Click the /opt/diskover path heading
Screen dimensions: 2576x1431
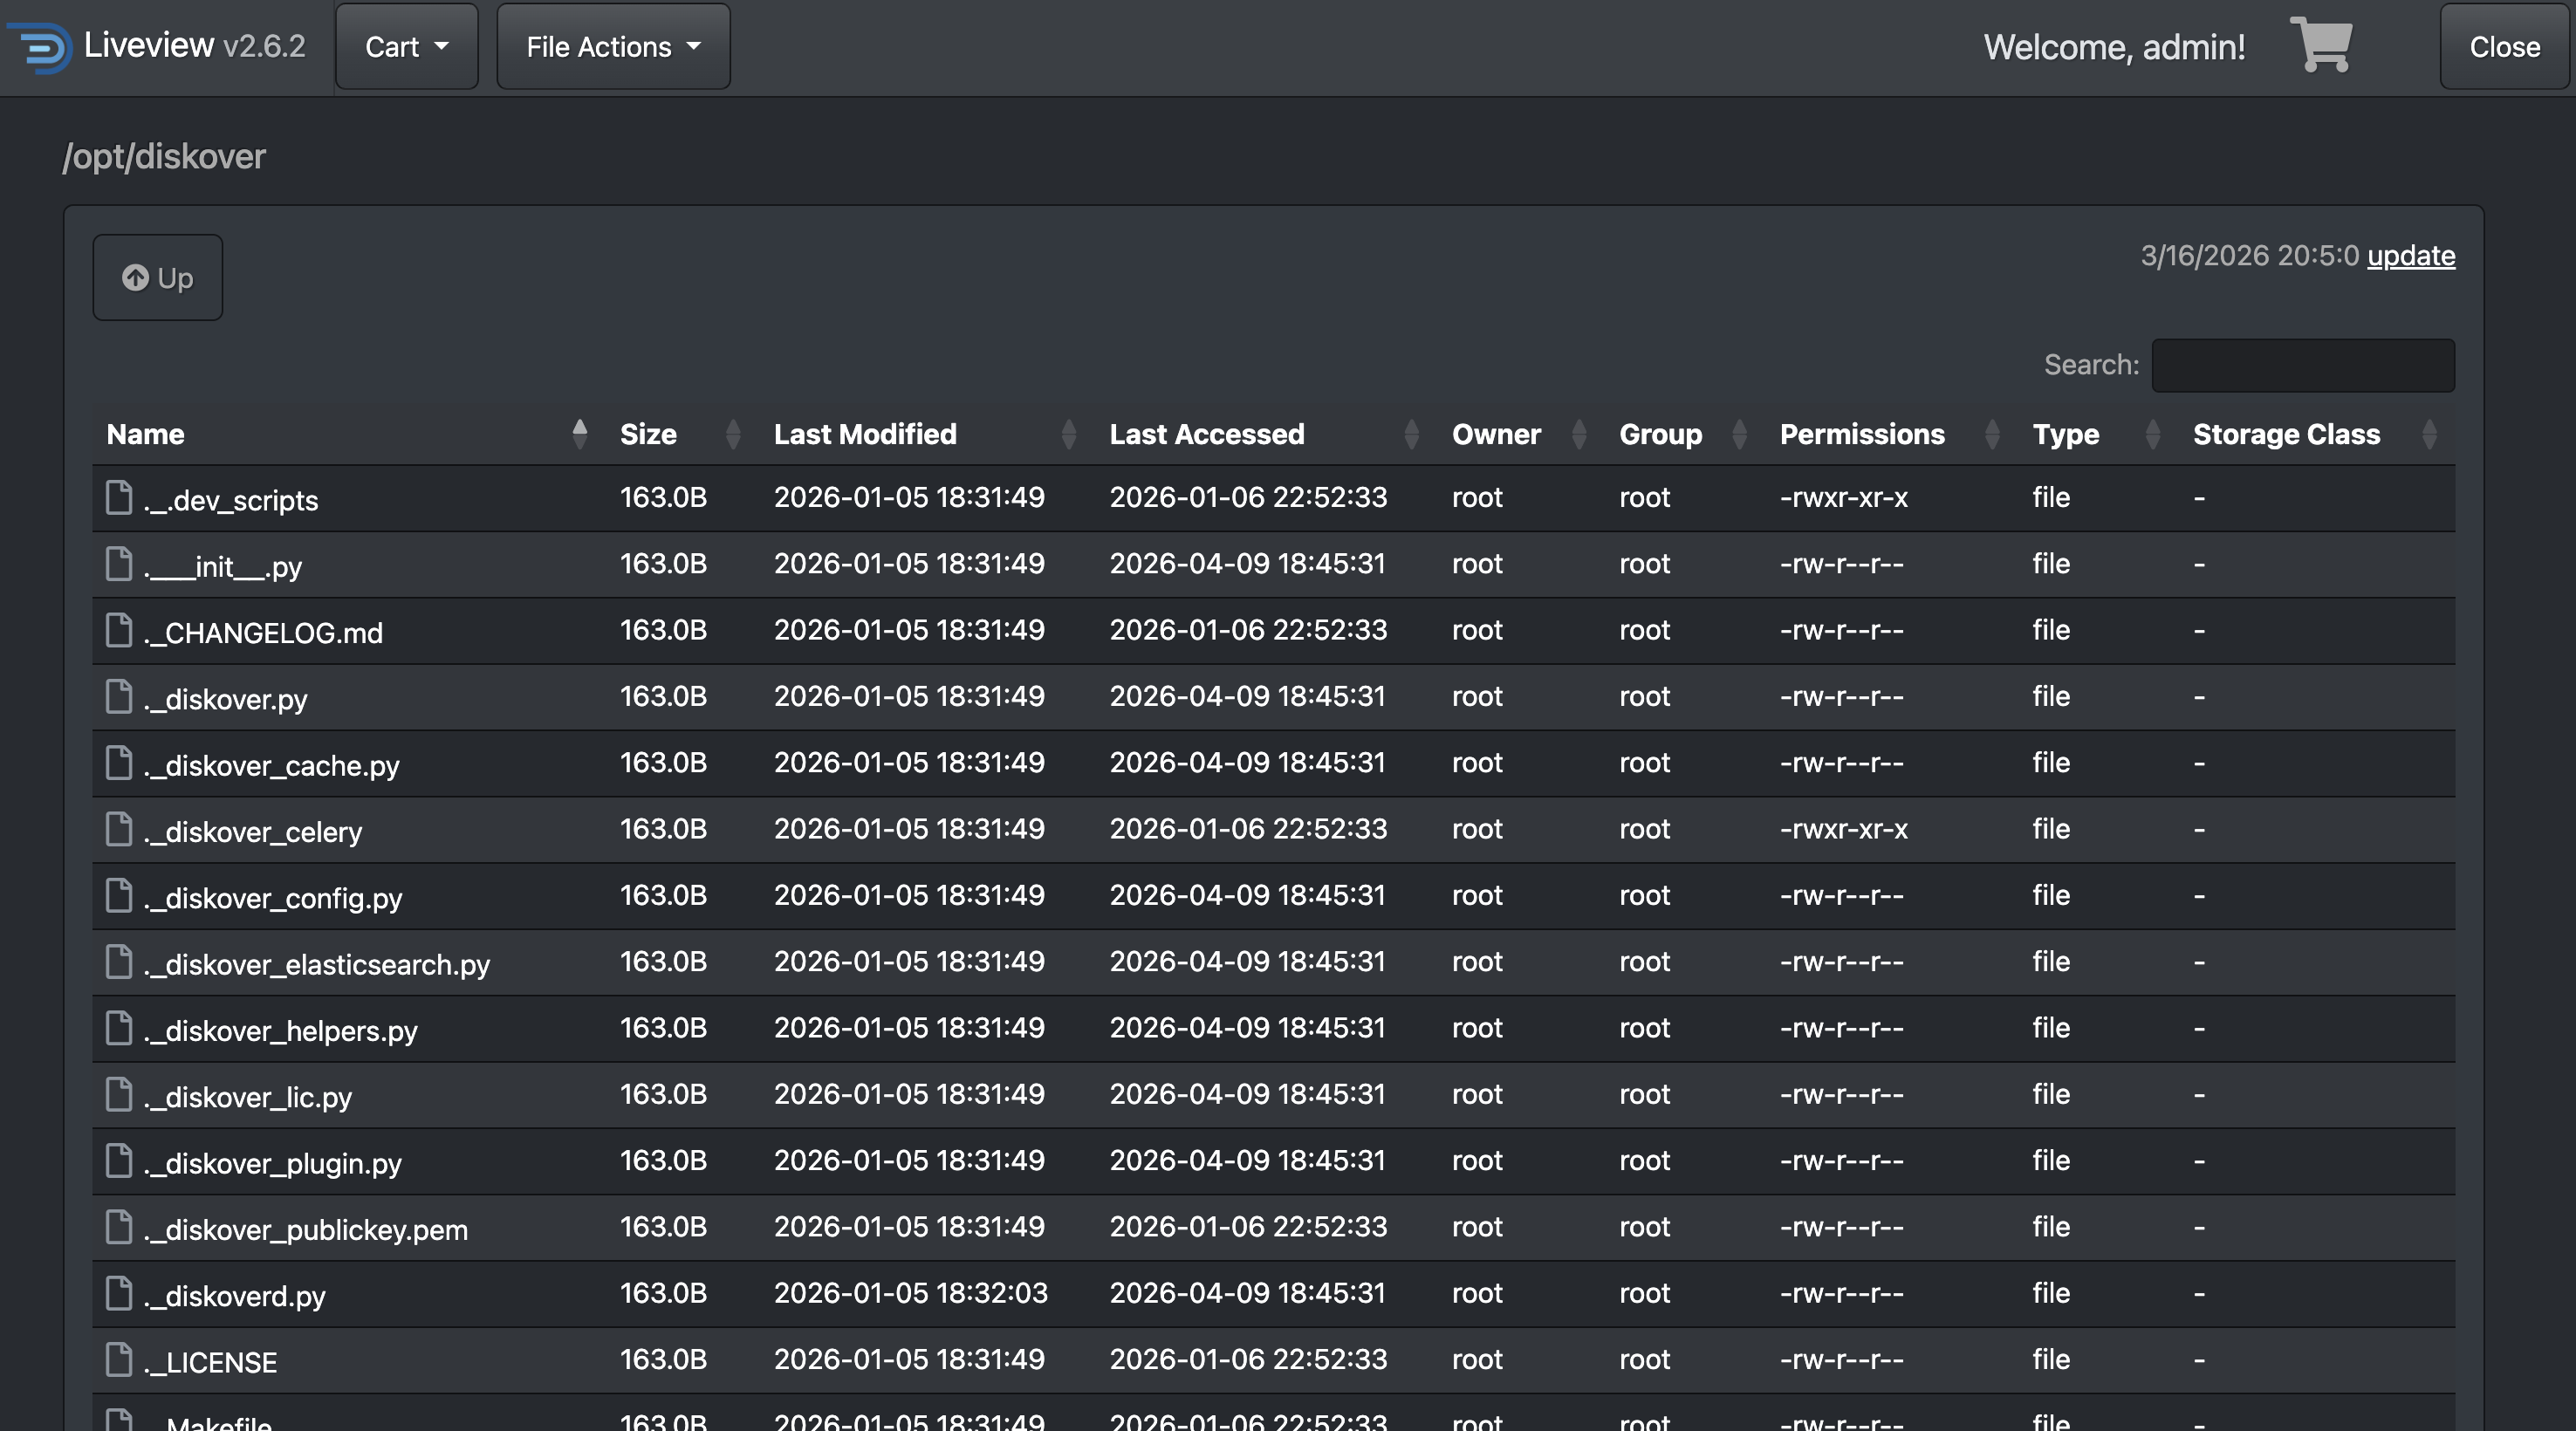164,156
